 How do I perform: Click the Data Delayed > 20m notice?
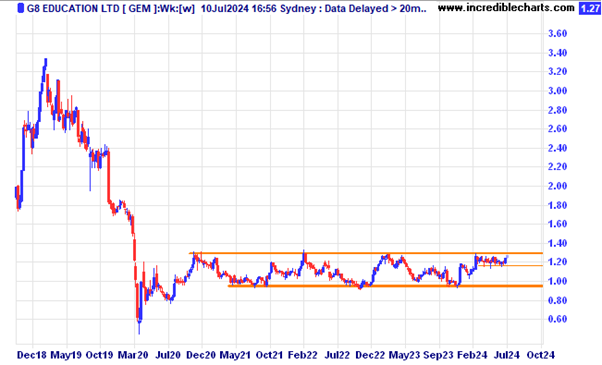coord(375,8)
